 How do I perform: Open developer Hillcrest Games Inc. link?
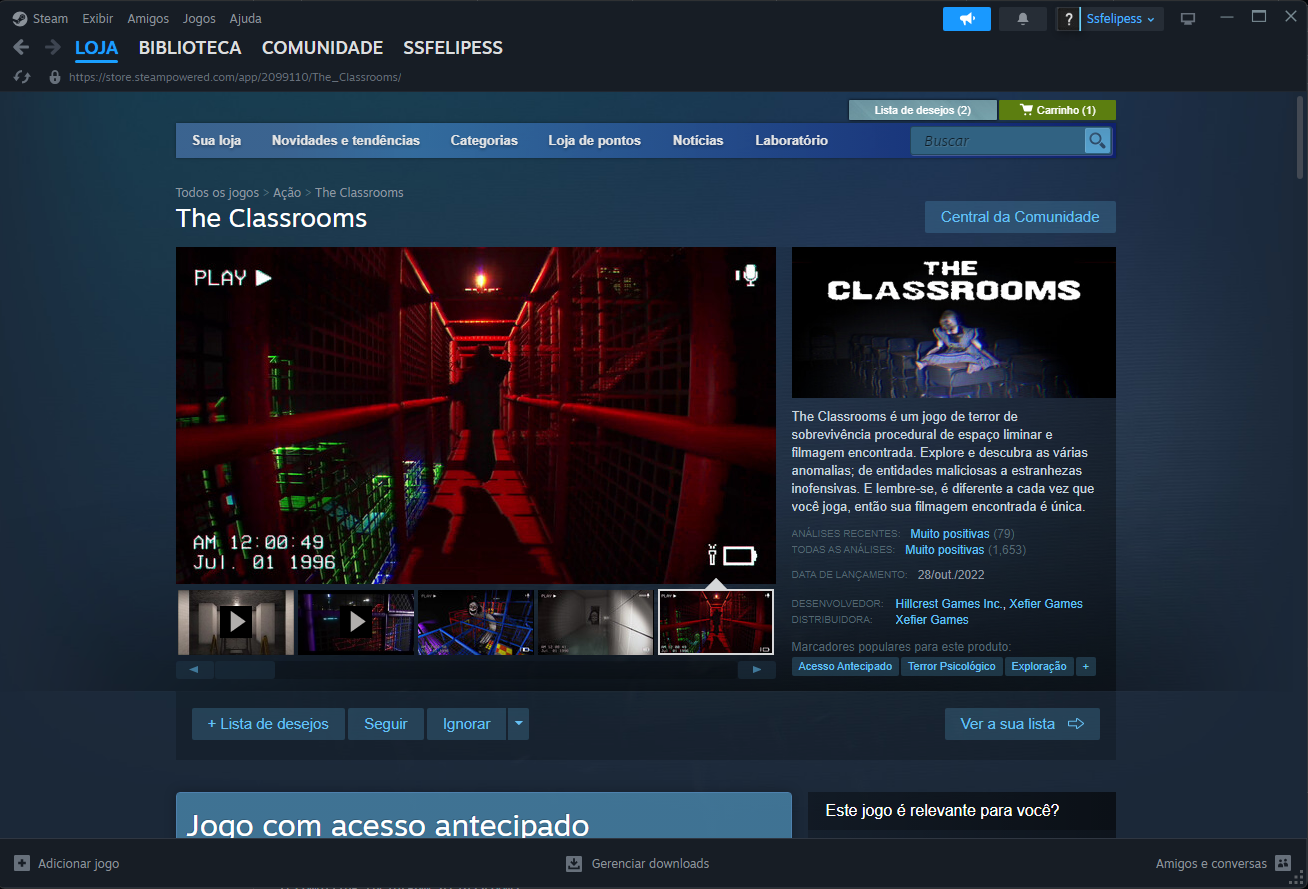(949, 604)
